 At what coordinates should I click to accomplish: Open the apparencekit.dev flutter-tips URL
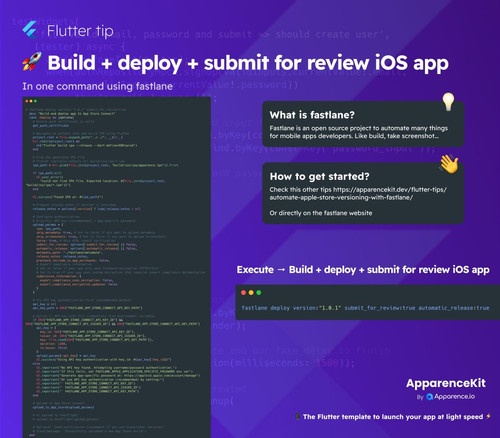358,193
